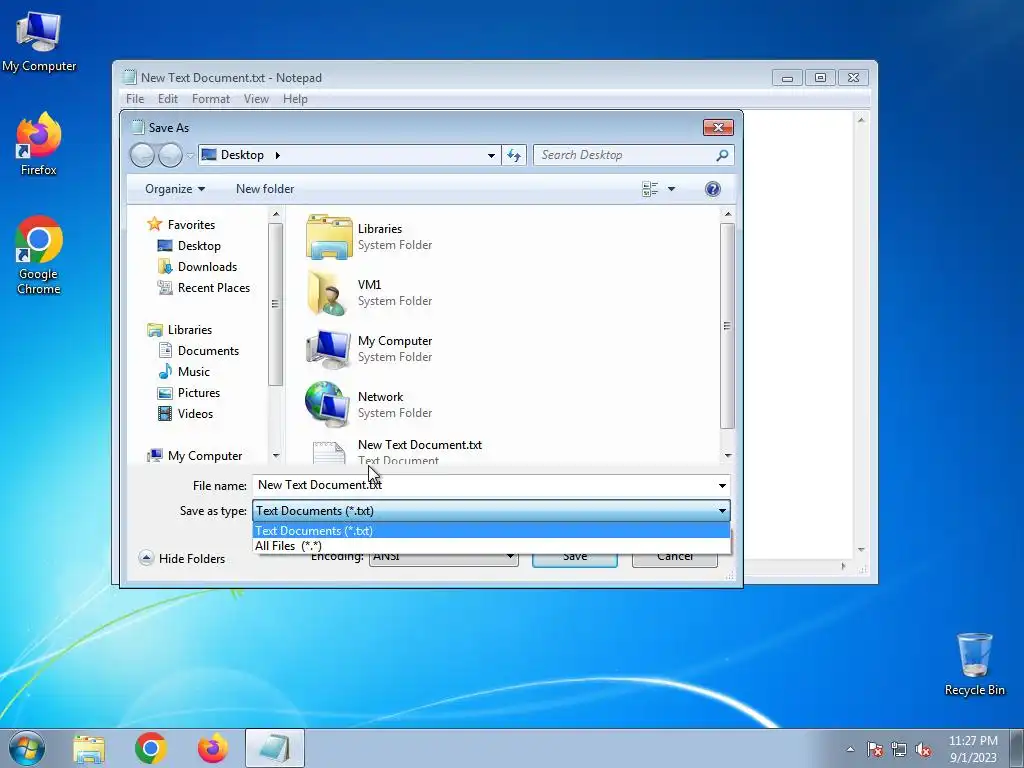Click the file list scrollbar thumb

pos(728,326)
